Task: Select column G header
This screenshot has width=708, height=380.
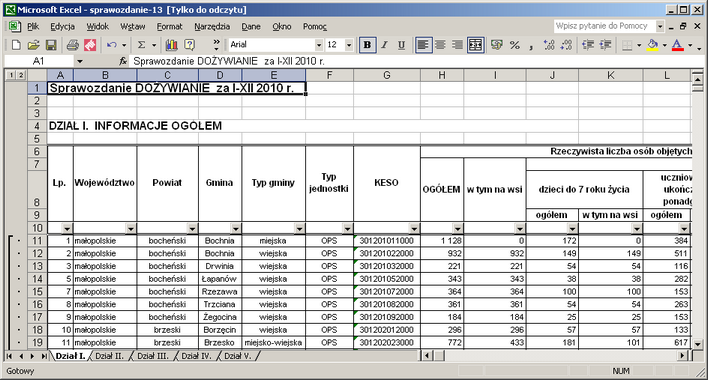Action: click(387, 75)
